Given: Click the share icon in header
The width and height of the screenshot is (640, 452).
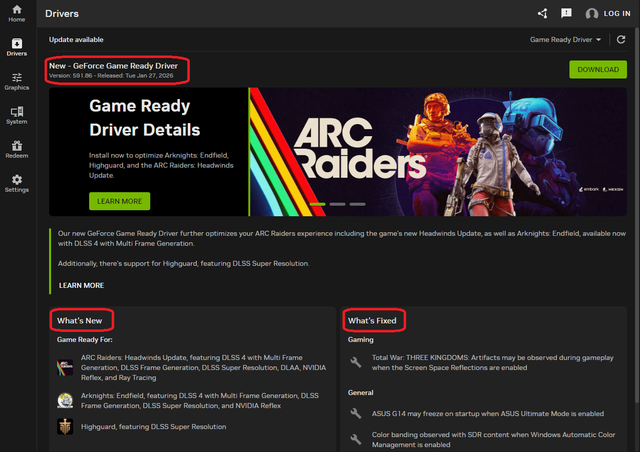Looking at the screenshot, I should [542, 13].
